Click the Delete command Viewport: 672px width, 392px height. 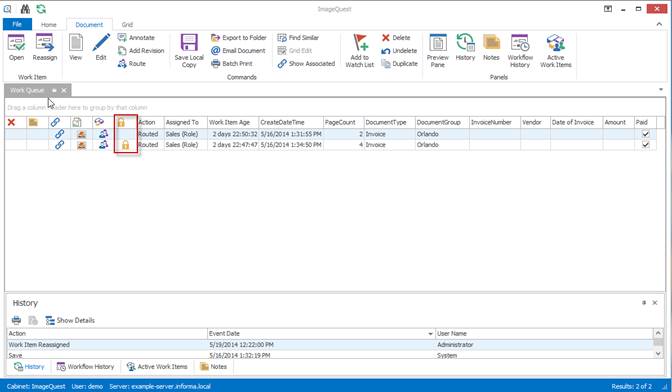point(396,38)
